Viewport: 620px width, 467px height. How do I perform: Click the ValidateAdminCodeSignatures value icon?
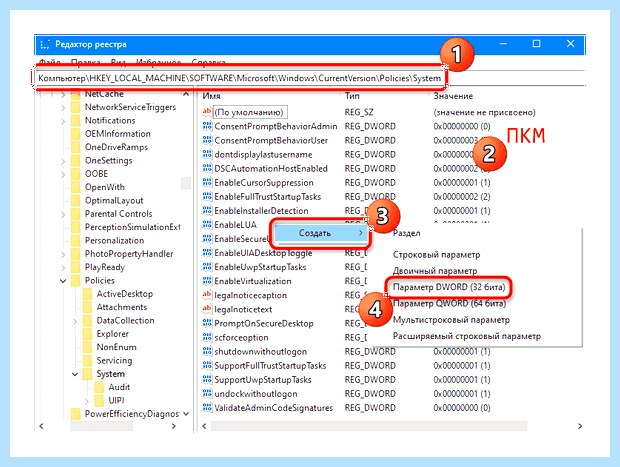pos(207,407)
